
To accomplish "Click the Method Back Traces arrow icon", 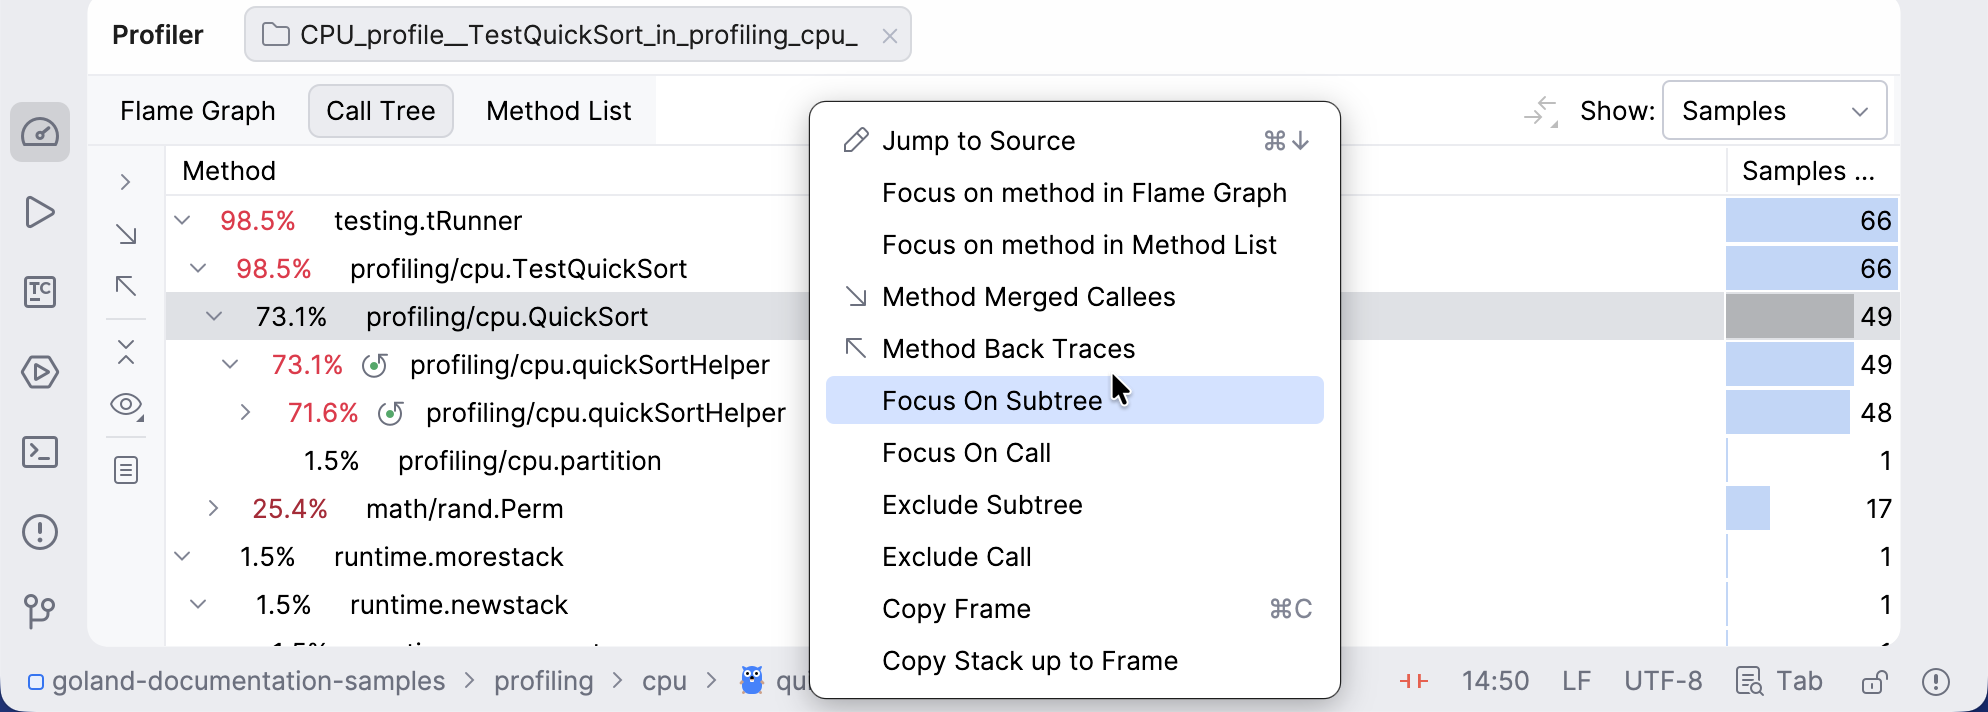I will [x=854, y=348].
